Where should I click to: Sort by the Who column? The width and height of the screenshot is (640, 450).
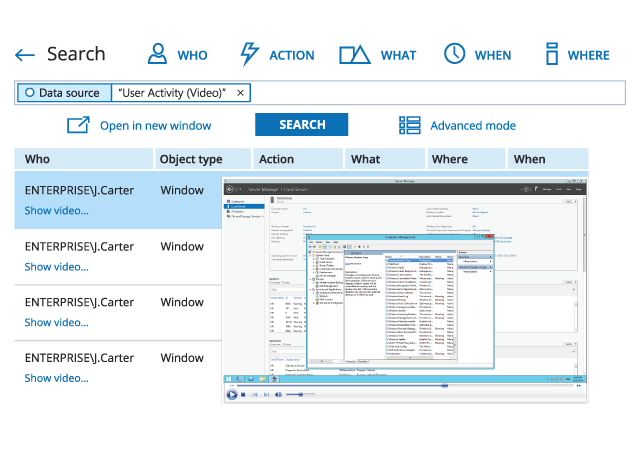[x=84, y=159]
